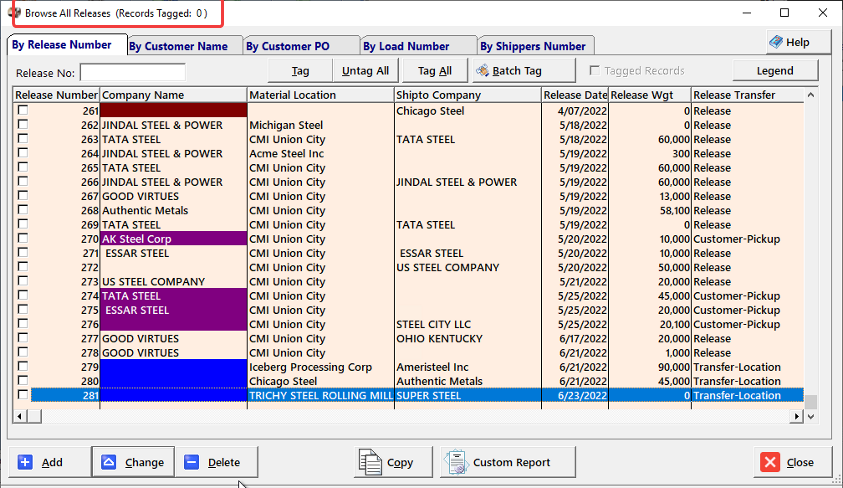Click the Chicago Steel shipto in row 261
This screenshot has height=488, width=843.
coord(430,111)
